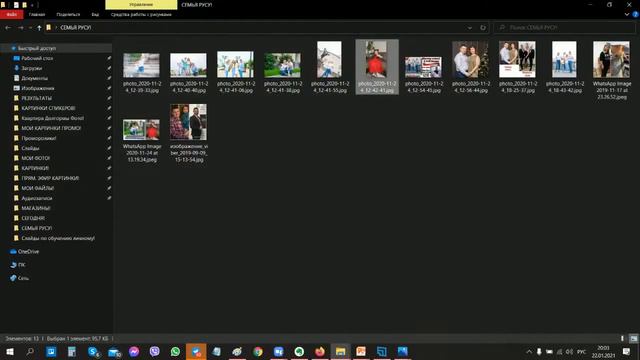This screenshot has height=360, width=640.
Task: Select thumbnail photo 12-41-06.jpg
Action: [x=235, y=64]
